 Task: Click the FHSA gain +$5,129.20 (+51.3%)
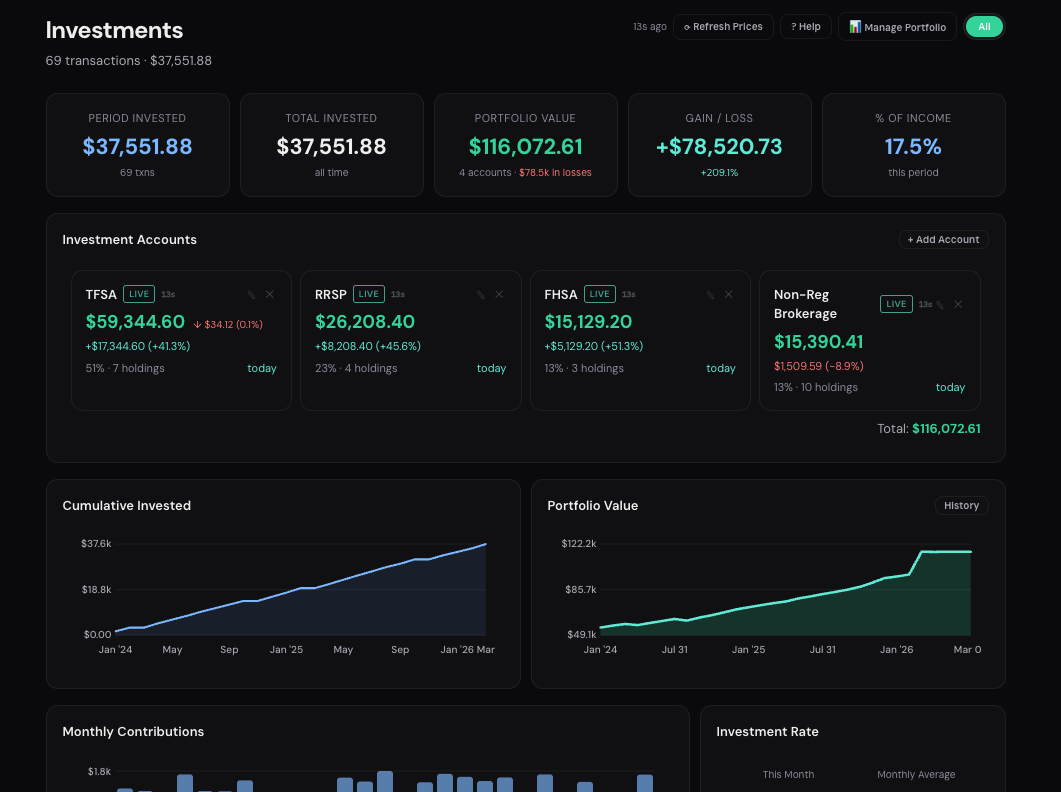point(593,346)
